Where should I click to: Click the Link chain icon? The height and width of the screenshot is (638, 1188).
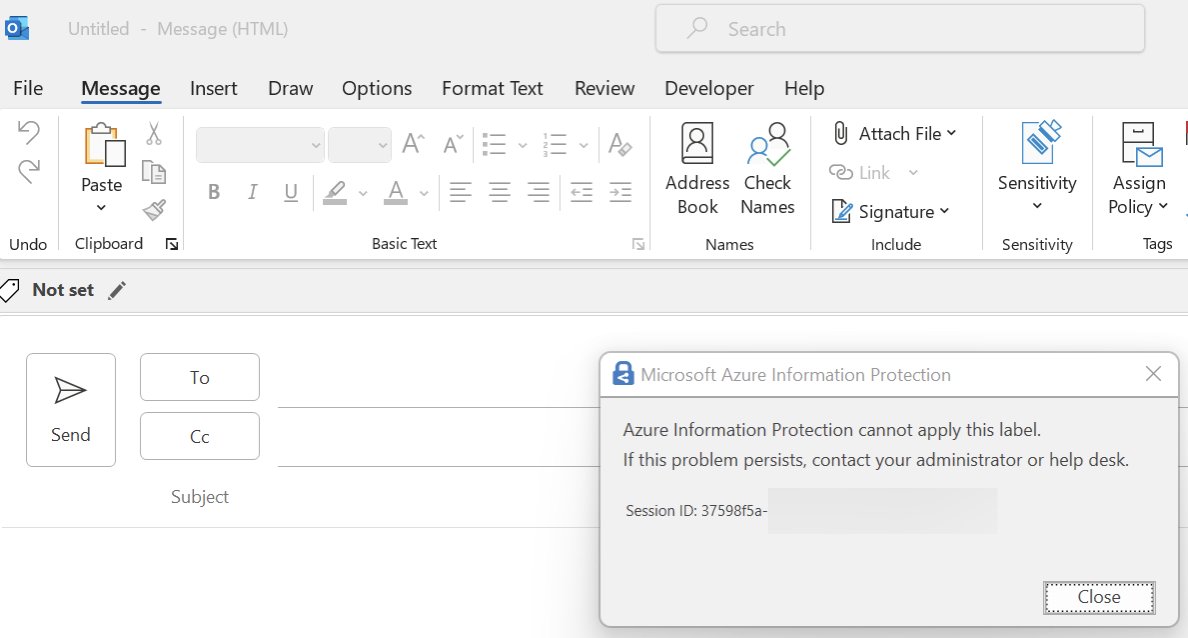tap(841, 173)
